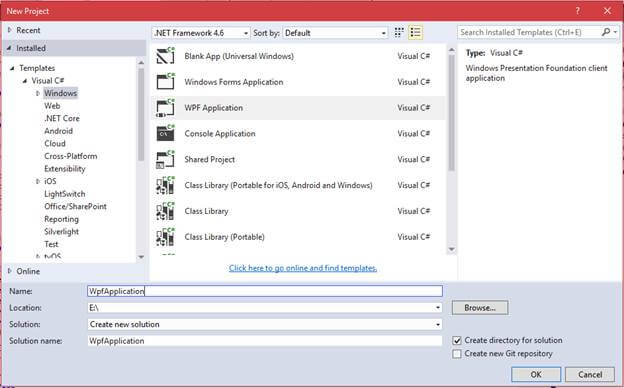Select the Reporting category

[x=61, y=219]
